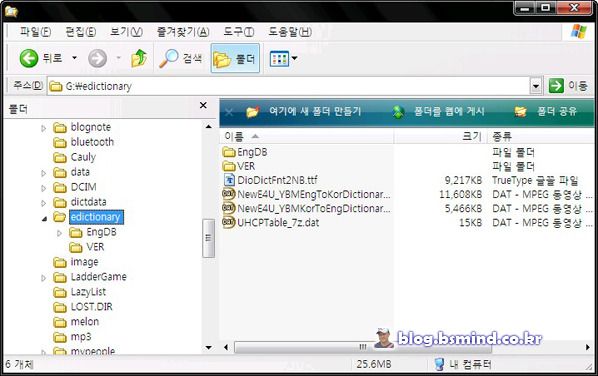Select the VER folder in file list
Viewport: 598px width, 376px height.
[x=246, y=166]
